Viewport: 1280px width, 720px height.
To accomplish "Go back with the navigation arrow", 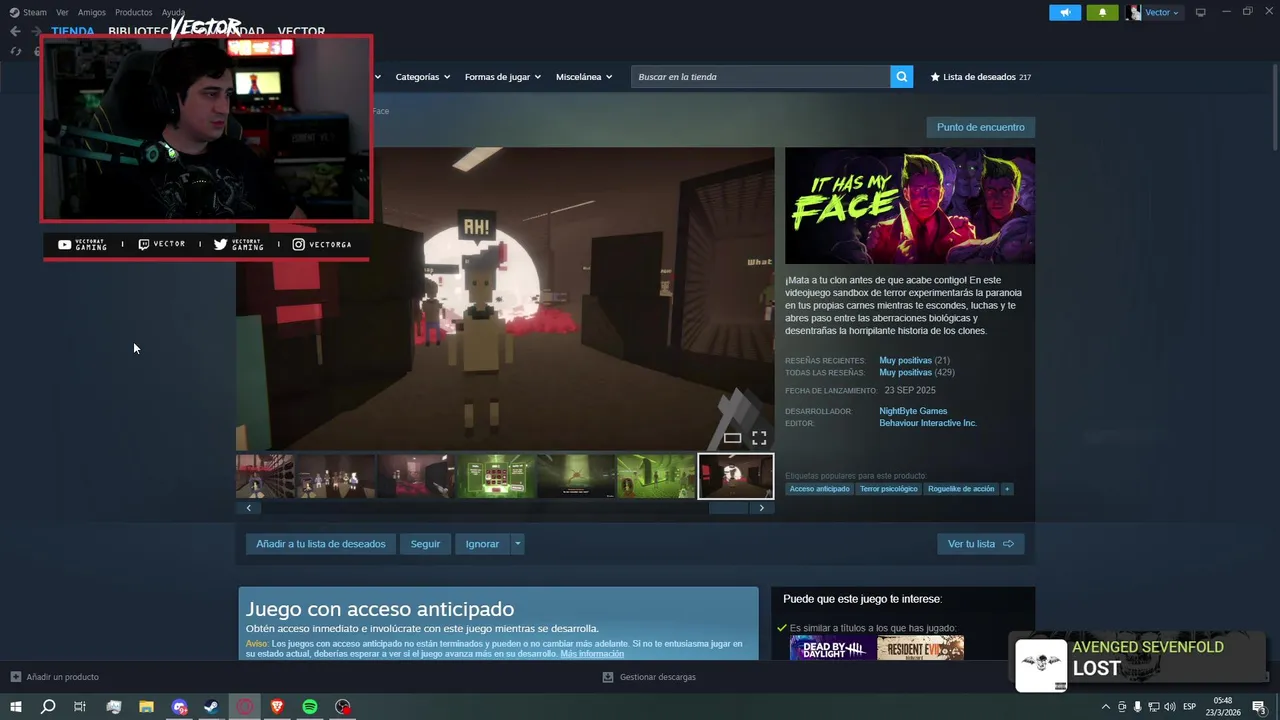I will tap(15, 31).
